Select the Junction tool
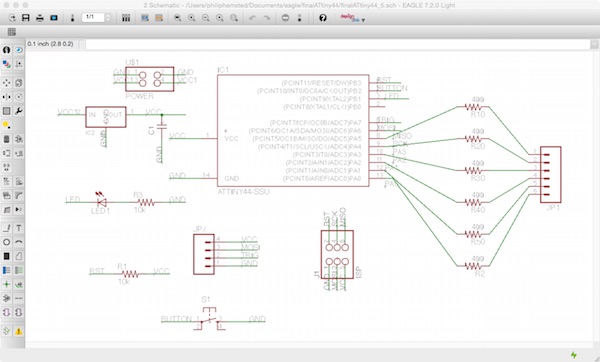The width and height of the screenshot is (600, 362). [x=7, y=284]
